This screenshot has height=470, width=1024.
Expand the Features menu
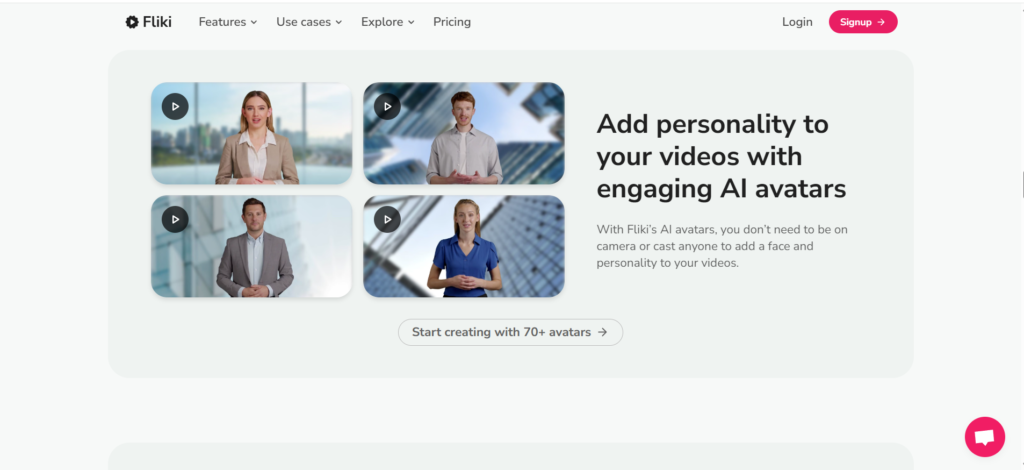(x=228, y=22)
